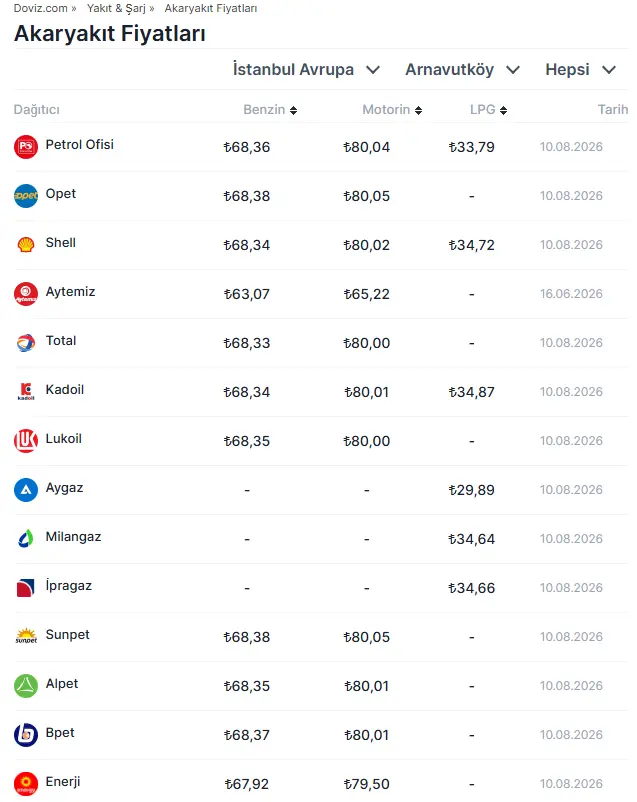Click the Kadoil logo icon
This screenshot has height=802, width=637.
click(26, 392)
